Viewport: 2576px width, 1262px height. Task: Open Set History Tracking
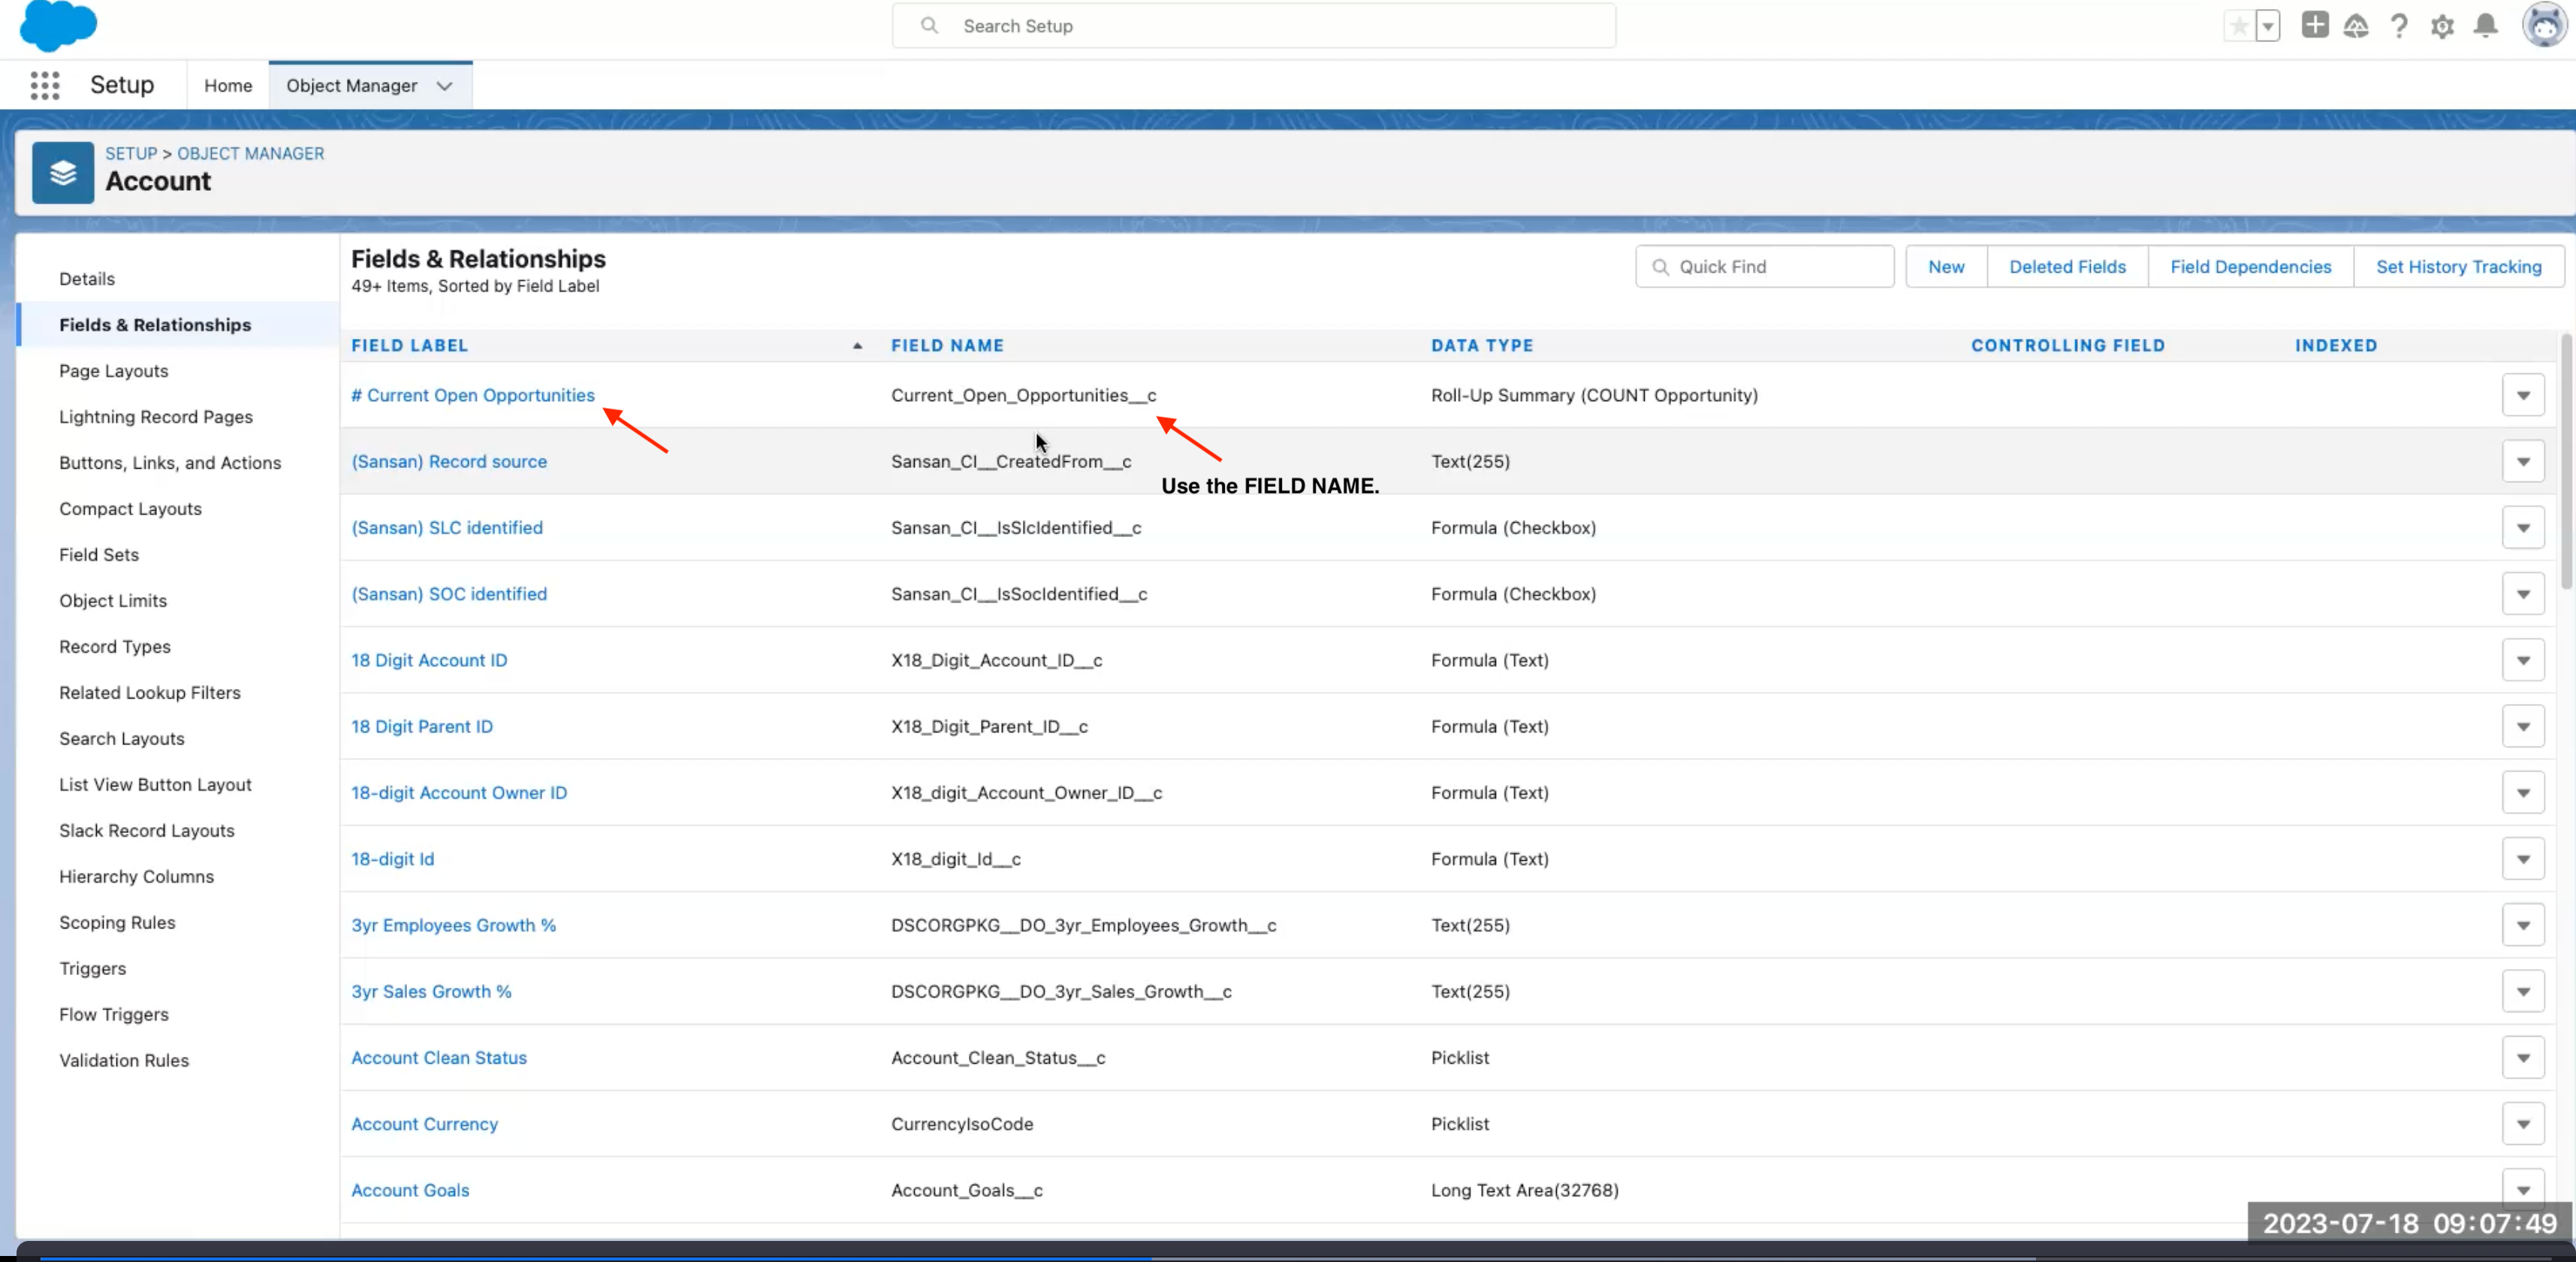point(2459,266)
